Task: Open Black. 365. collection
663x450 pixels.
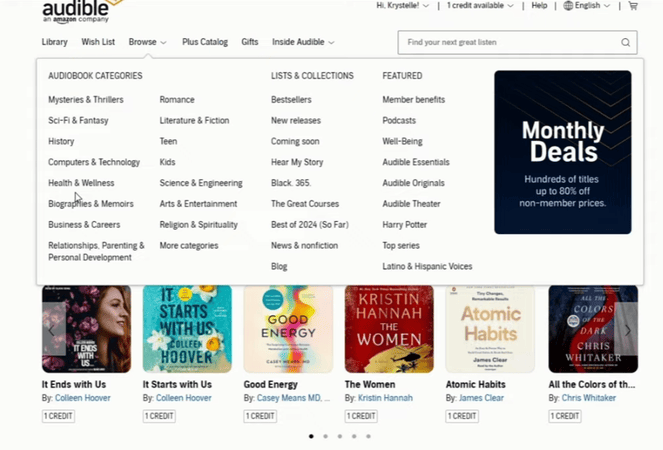Action: coord(291,183)
